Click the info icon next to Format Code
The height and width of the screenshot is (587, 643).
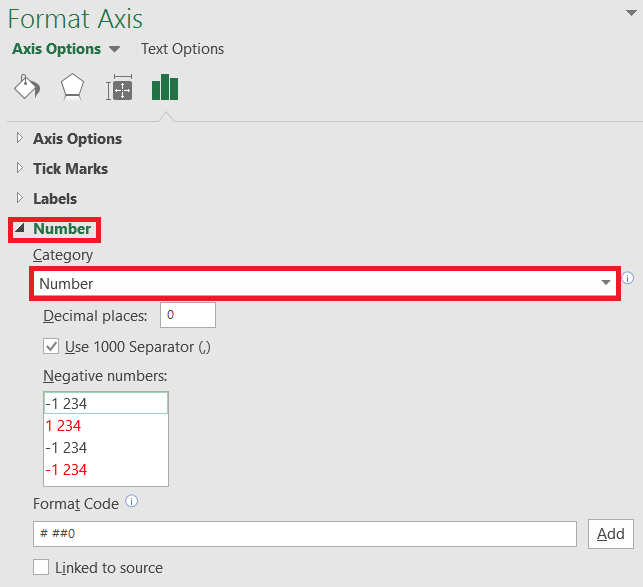(132, 501)
